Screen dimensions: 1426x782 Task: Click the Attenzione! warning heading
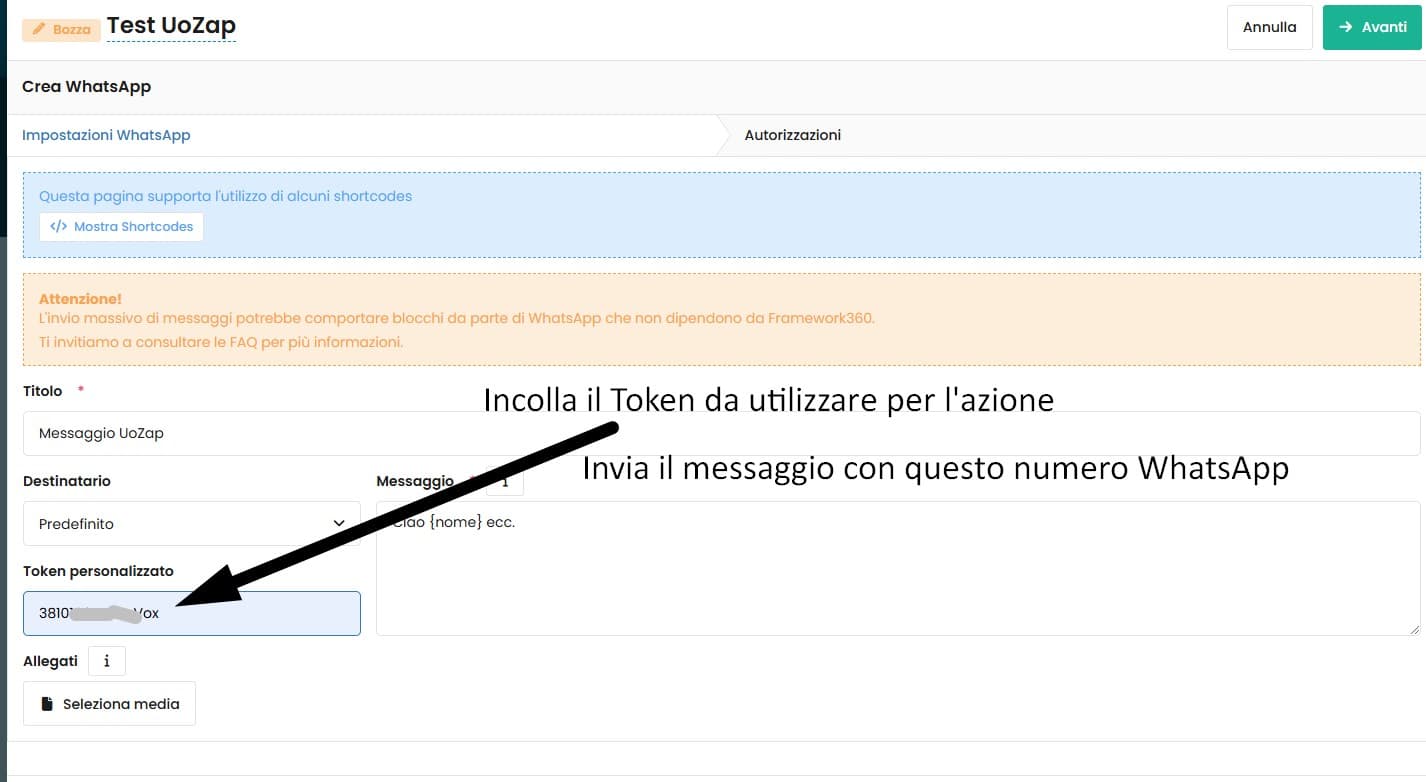(x=80, y=299)
